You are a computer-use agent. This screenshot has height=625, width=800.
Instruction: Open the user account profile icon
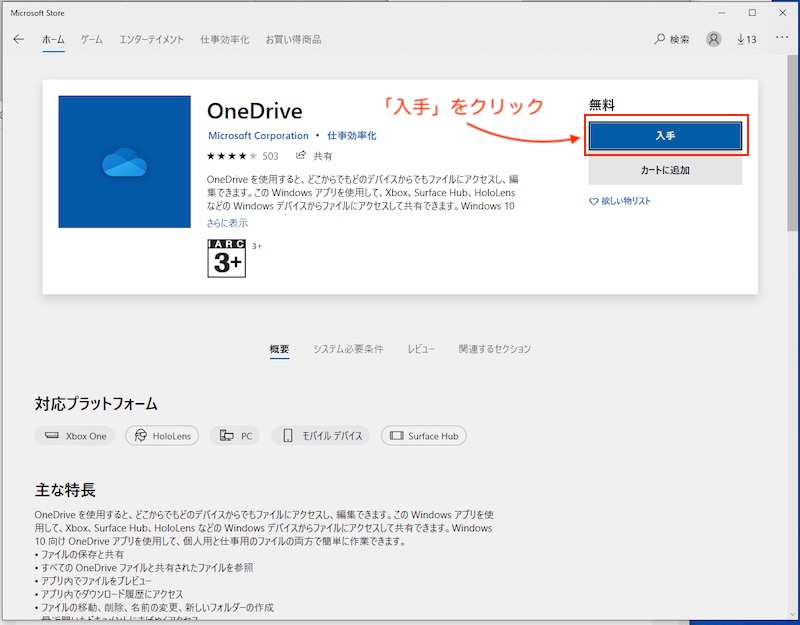[x=713, y=39]
